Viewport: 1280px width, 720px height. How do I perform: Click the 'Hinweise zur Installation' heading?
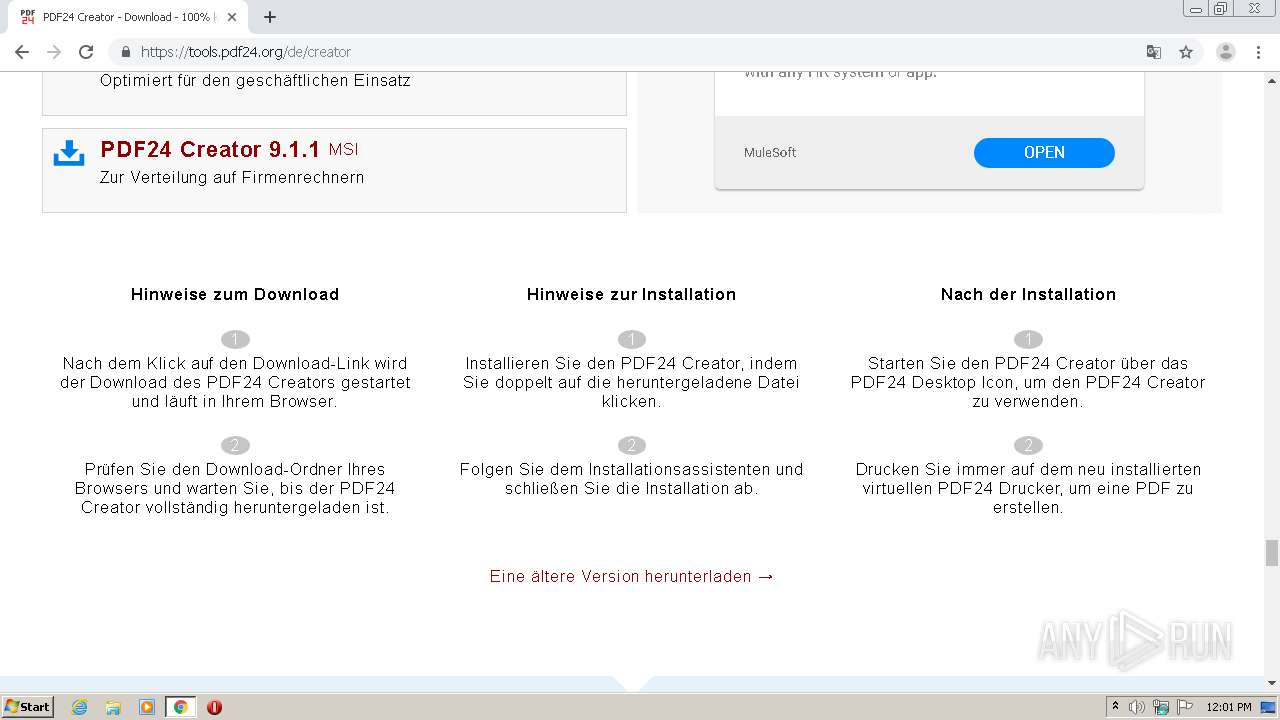pos(631,294)
